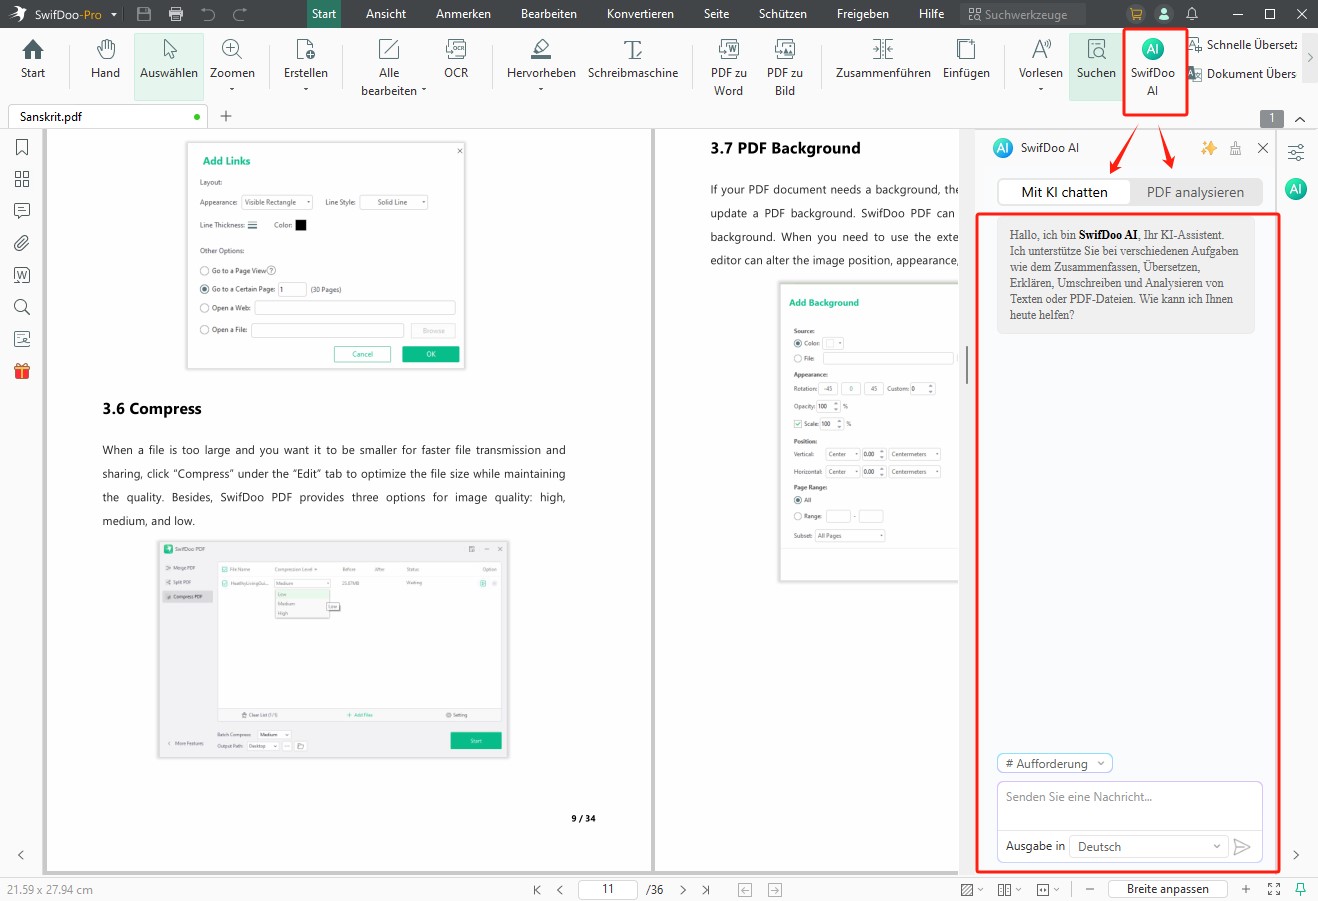Screen dimensions: 1318x901
Task: Open the page thumbnails sidebar panel
Action: (22, 179)
